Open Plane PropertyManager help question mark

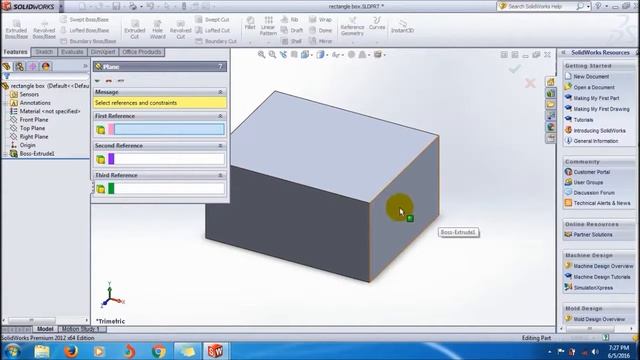tap(220, 67)
